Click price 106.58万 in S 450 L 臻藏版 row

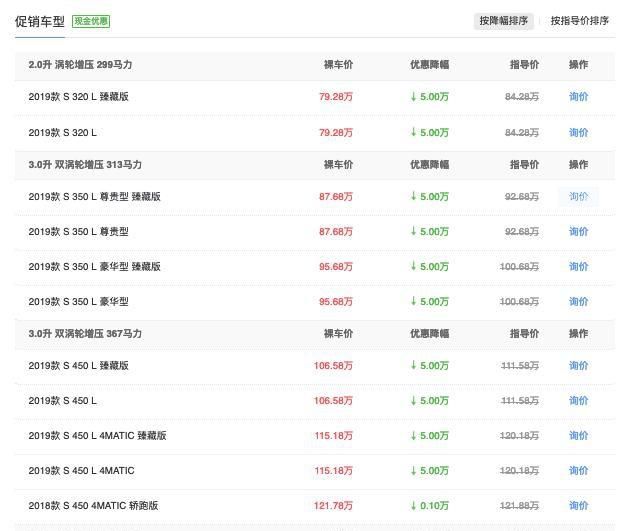point(333,366)
